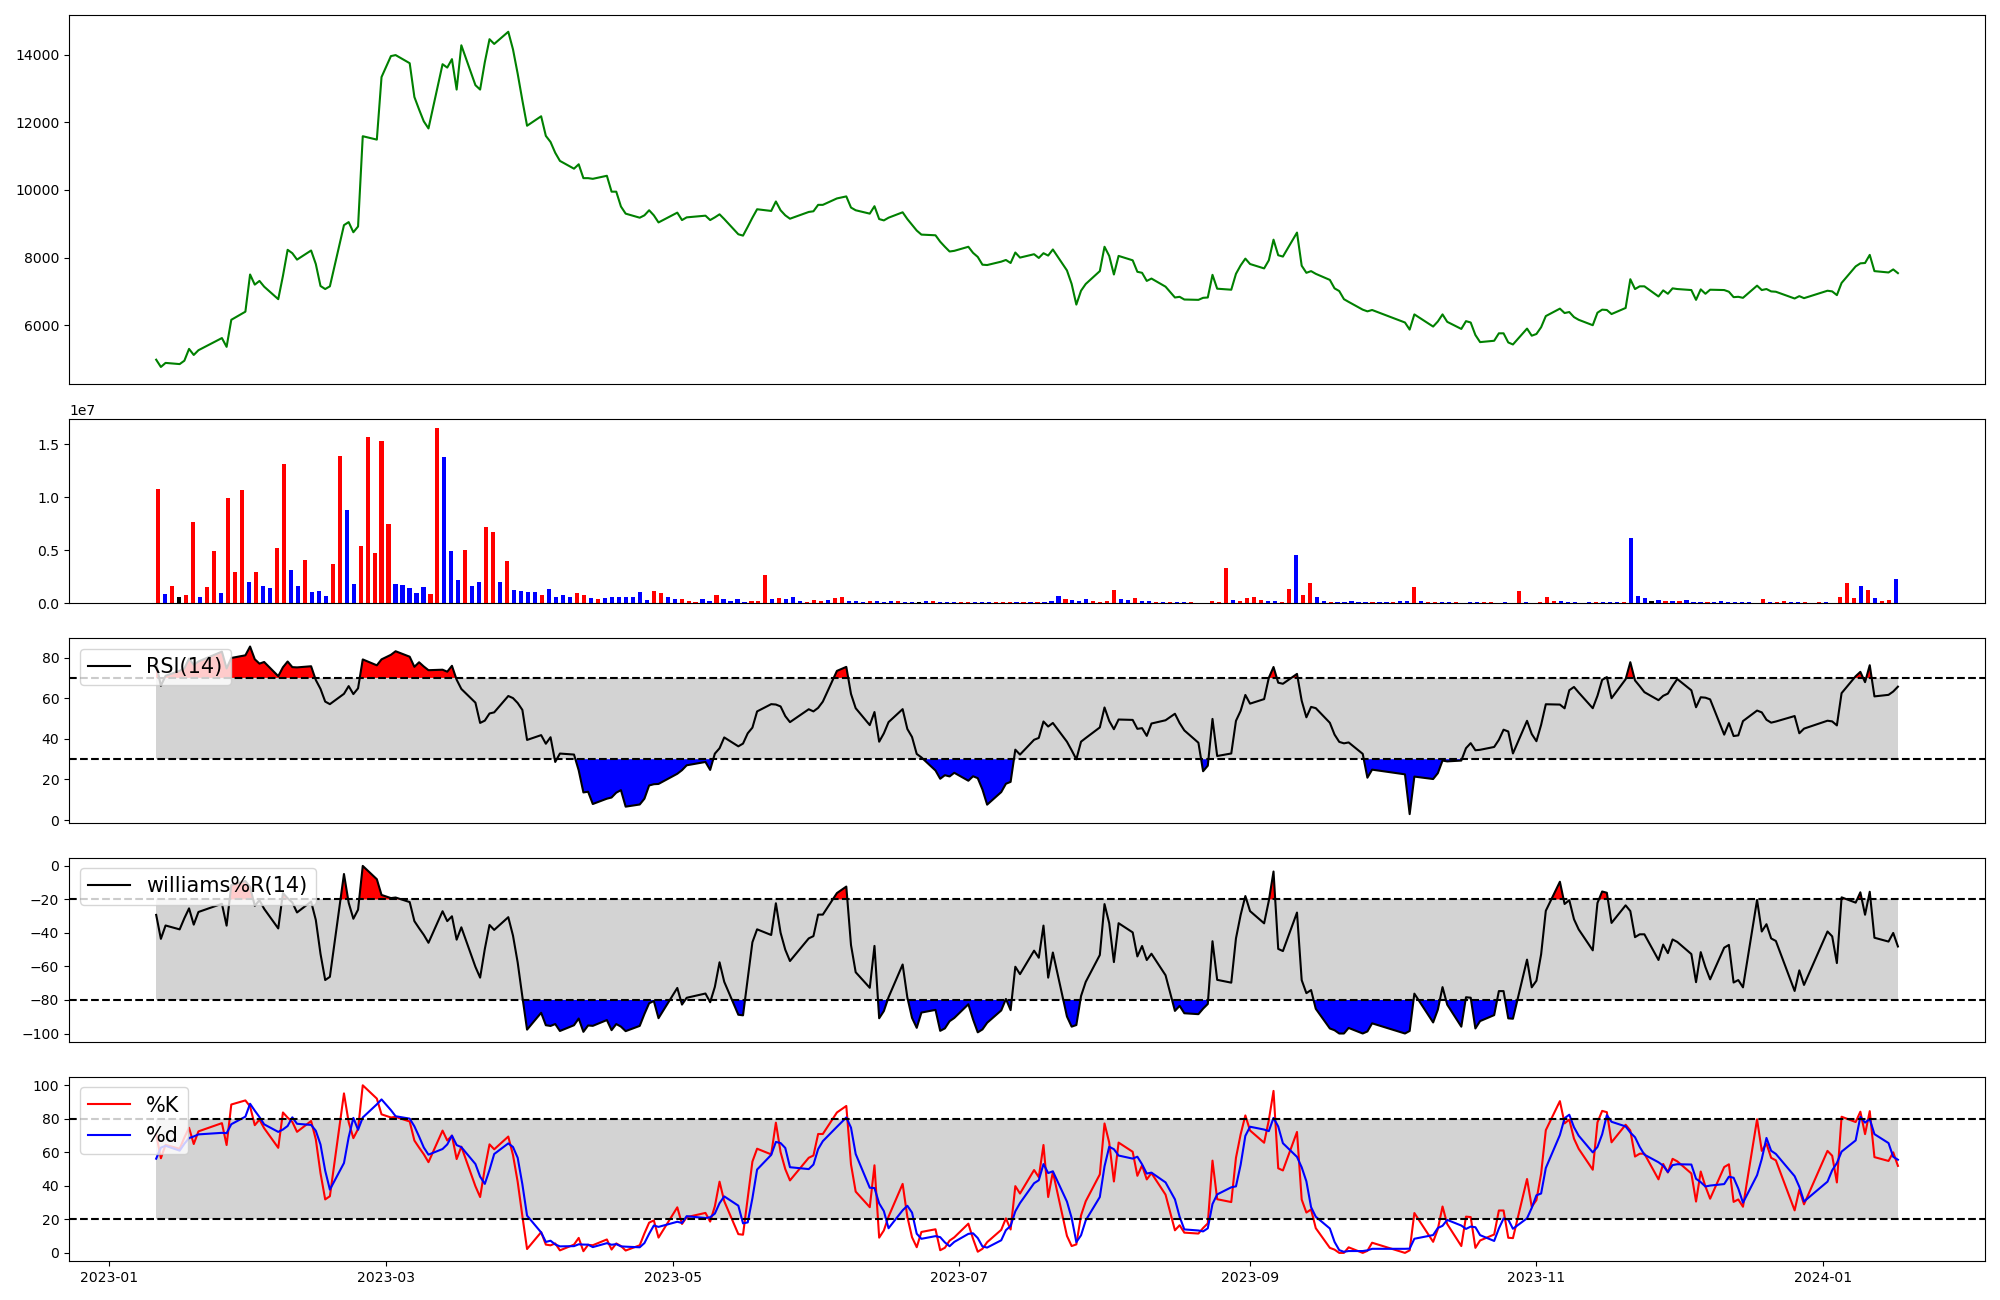
Task: Click the 14000 price axis tick
Action: (x=38, y=56)
